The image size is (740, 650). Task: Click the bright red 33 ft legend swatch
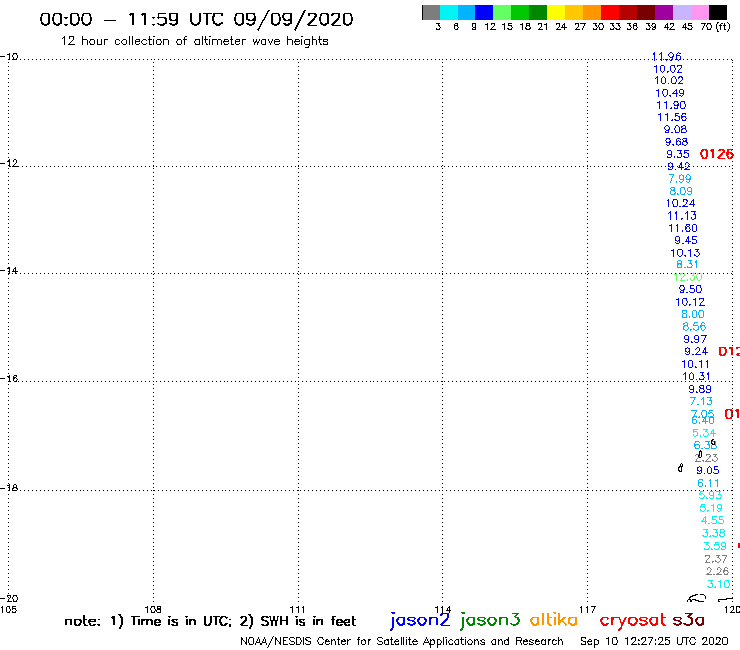coord(610,12)
